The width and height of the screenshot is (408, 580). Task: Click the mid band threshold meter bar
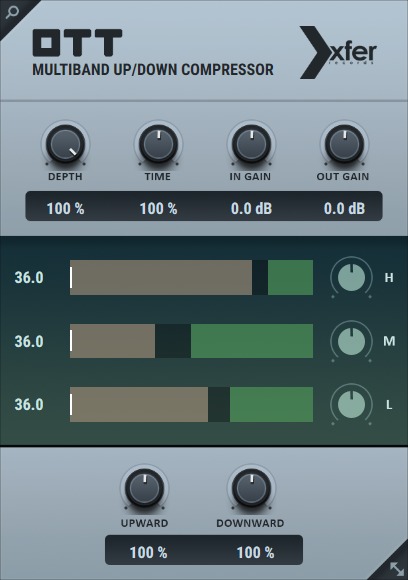click(x=191, y=341)
